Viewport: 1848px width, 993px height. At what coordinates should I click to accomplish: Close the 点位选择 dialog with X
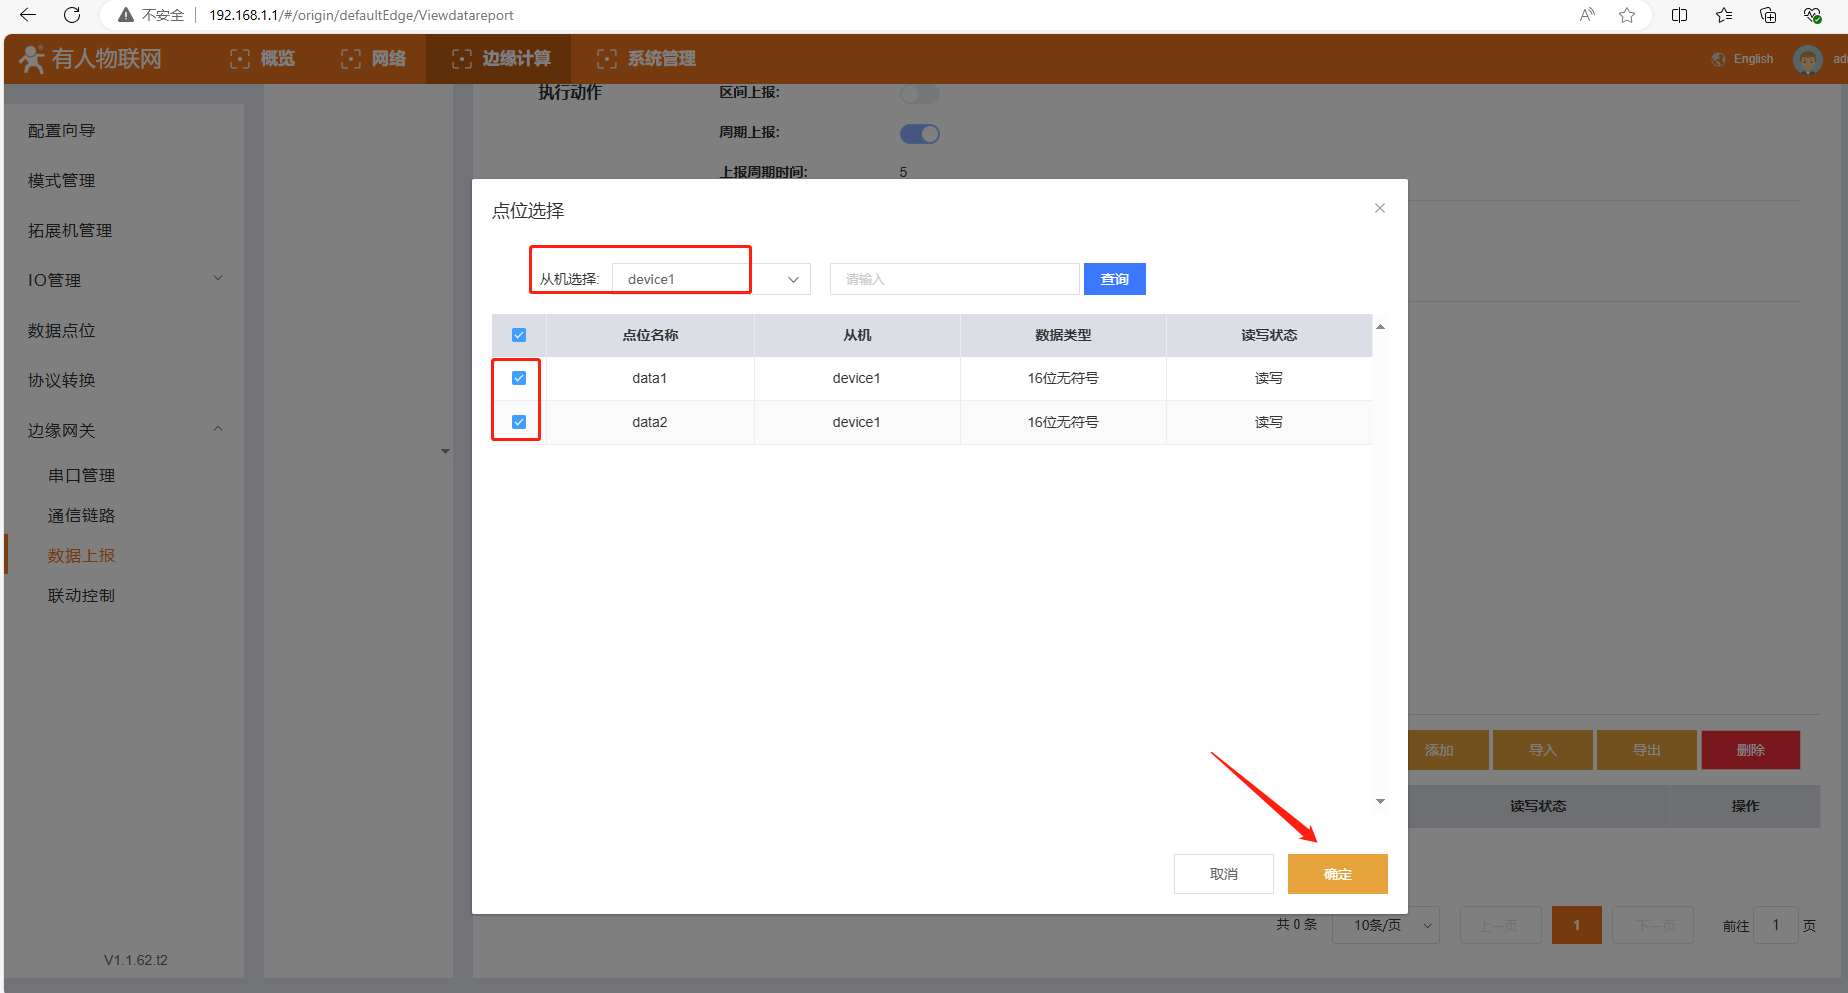[1379, 208]
